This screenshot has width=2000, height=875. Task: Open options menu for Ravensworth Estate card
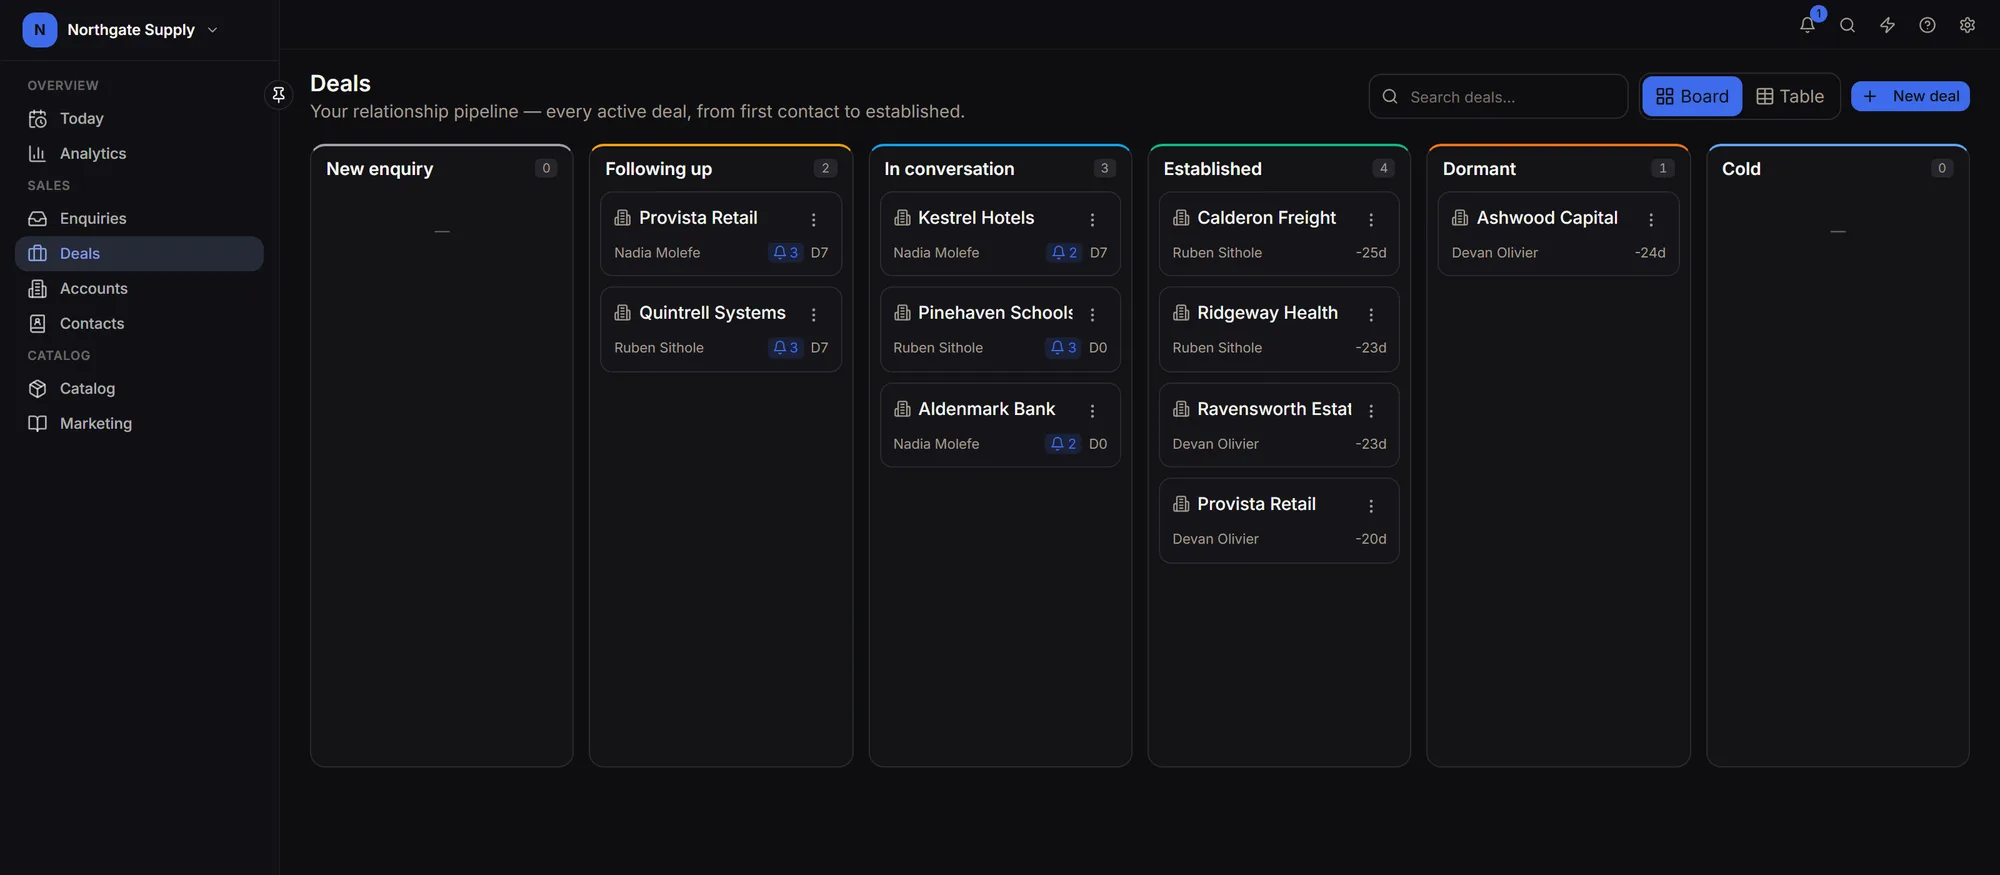(x=1372, y=410)
